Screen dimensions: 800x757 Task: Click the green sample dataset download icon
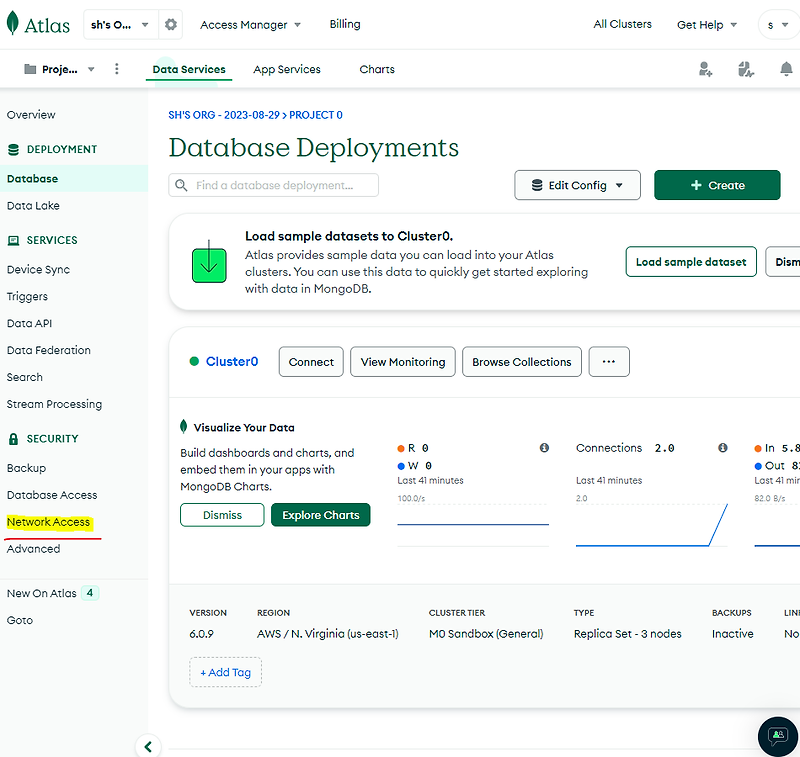click(x=209, y=262)
